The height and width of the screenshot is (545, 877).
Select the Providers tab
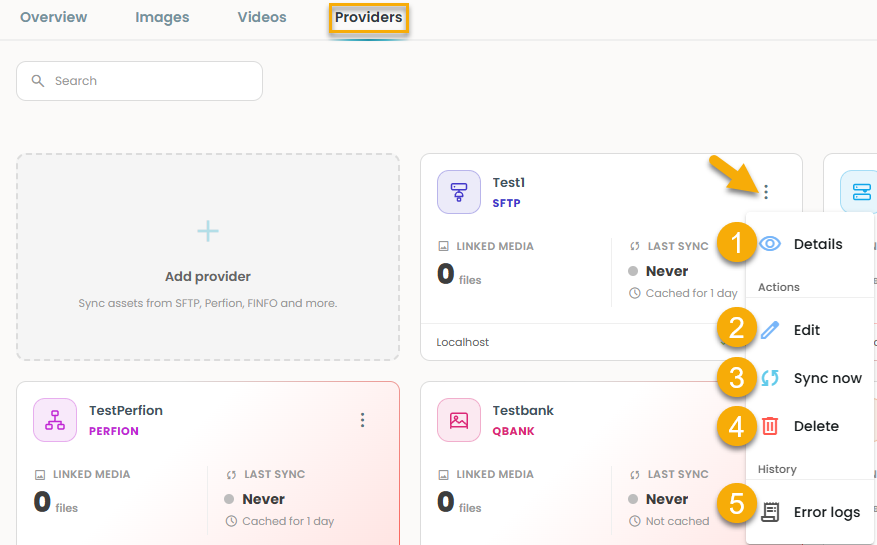369,17
